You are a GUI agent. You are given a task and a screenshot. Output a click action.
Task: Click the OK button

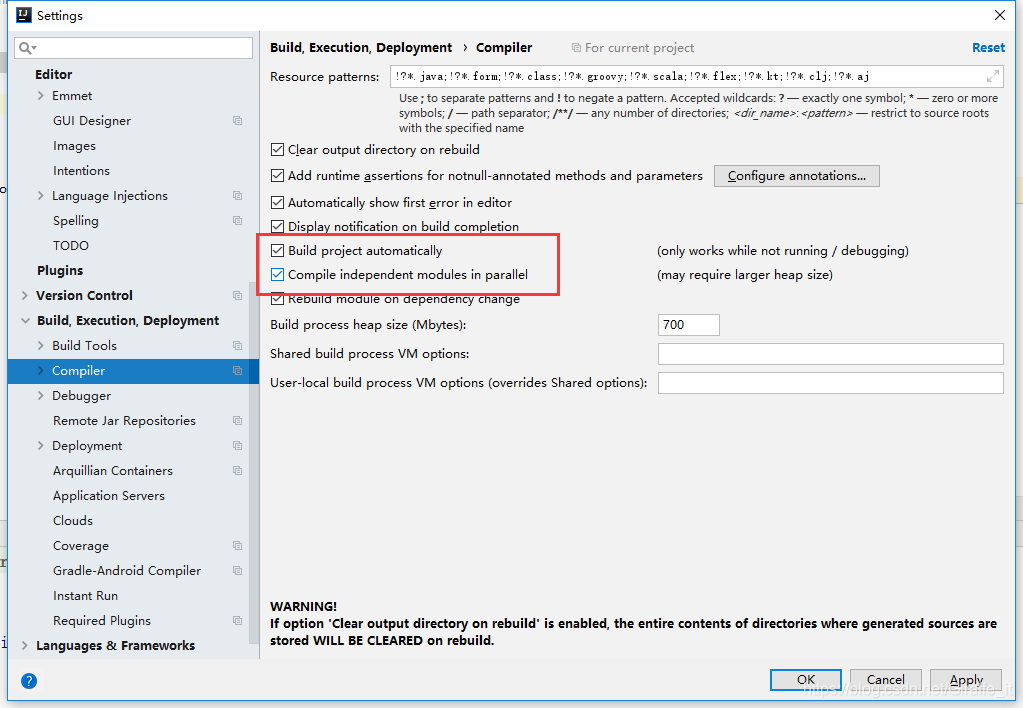coord(806,679)
